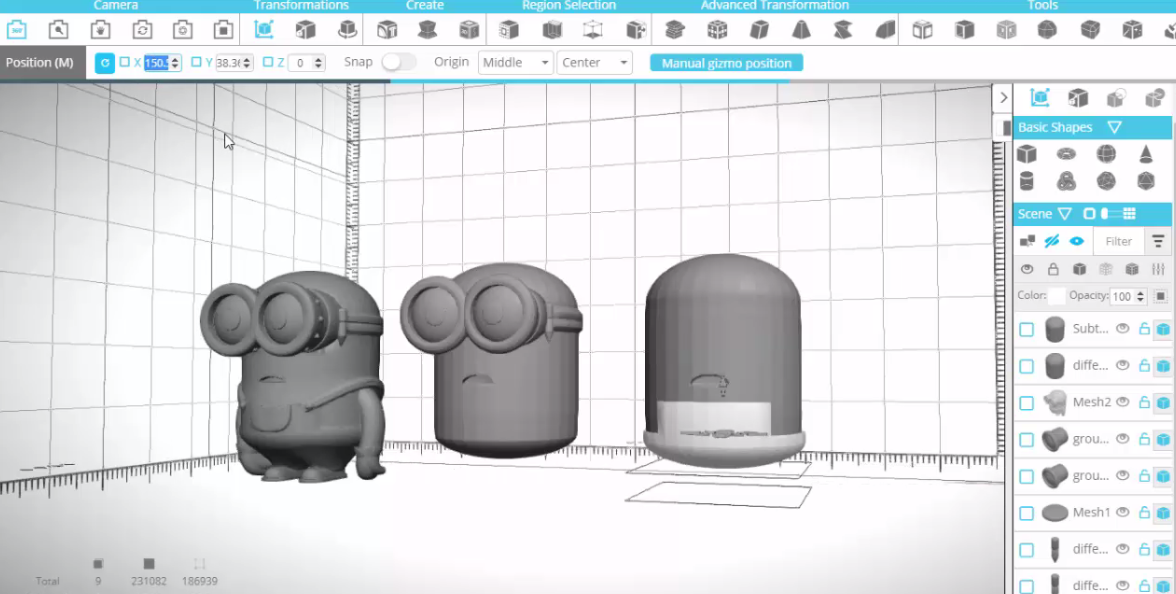Check the Y axis checkbox

pos(196,62)
